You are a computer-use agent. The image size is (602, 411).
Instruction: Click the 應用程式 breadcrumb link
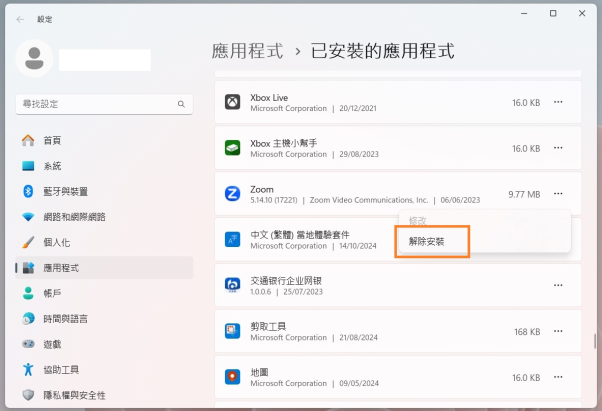(x=248, y=51)
